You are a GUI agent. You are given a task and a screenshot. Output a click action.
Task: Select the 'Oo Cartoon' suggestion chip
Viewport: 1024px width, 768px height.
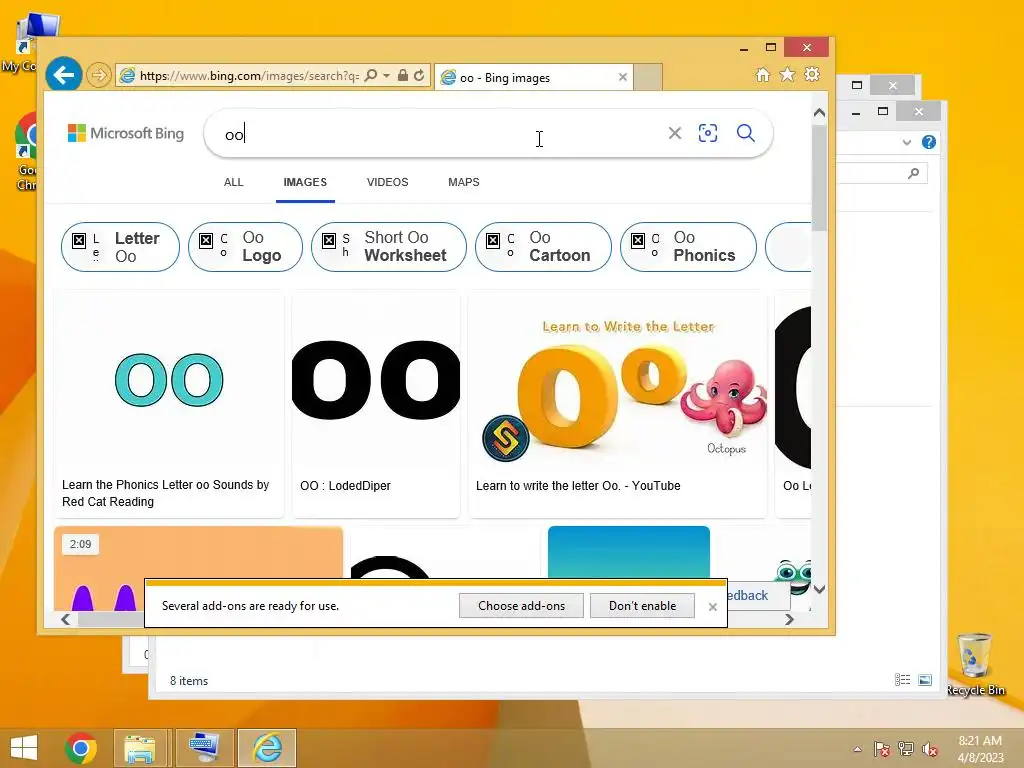(543, 247)
